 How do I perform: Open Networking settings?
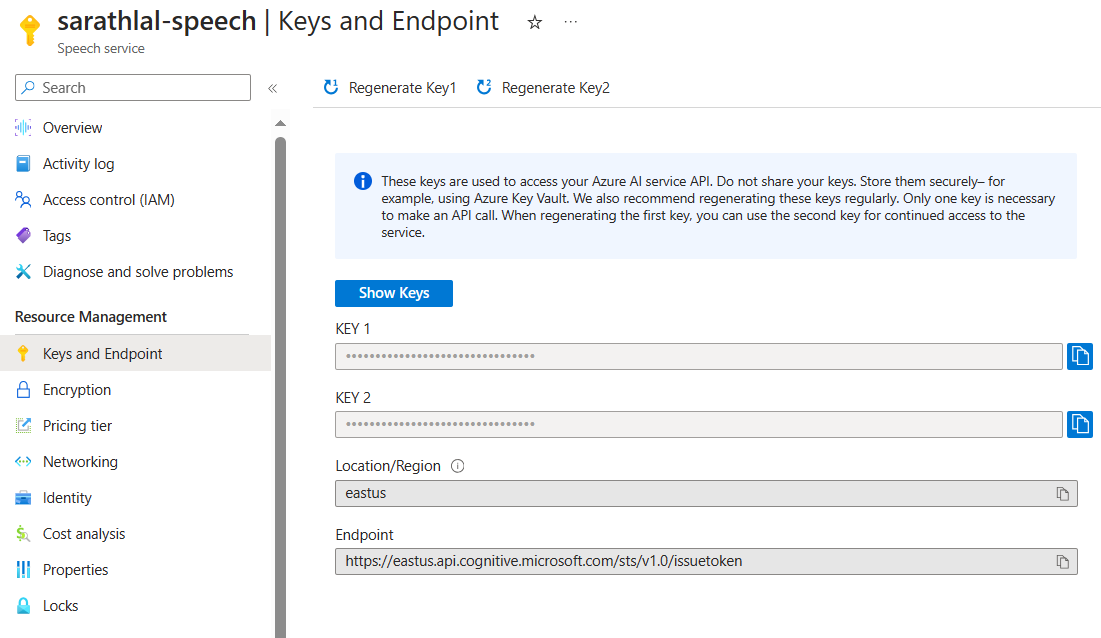[x=80, y=461]
